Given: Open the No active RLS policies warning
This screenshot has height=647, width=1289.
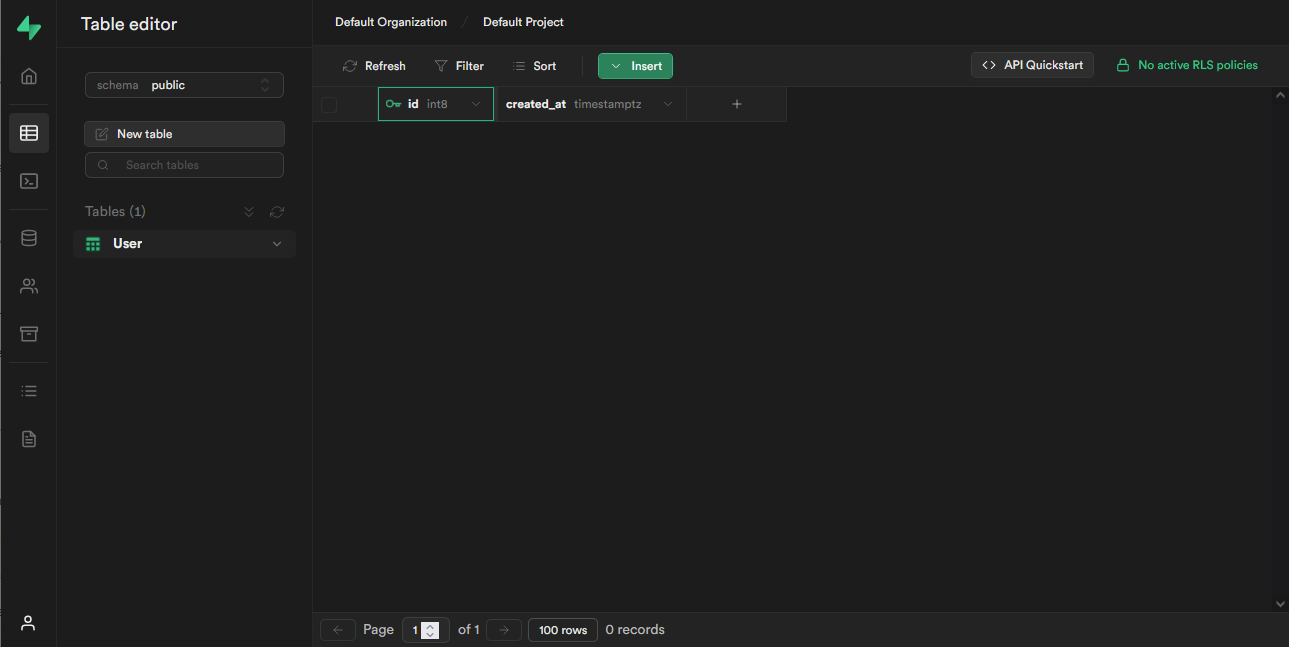Looking at the screenshot, I should pos(1187,64).
